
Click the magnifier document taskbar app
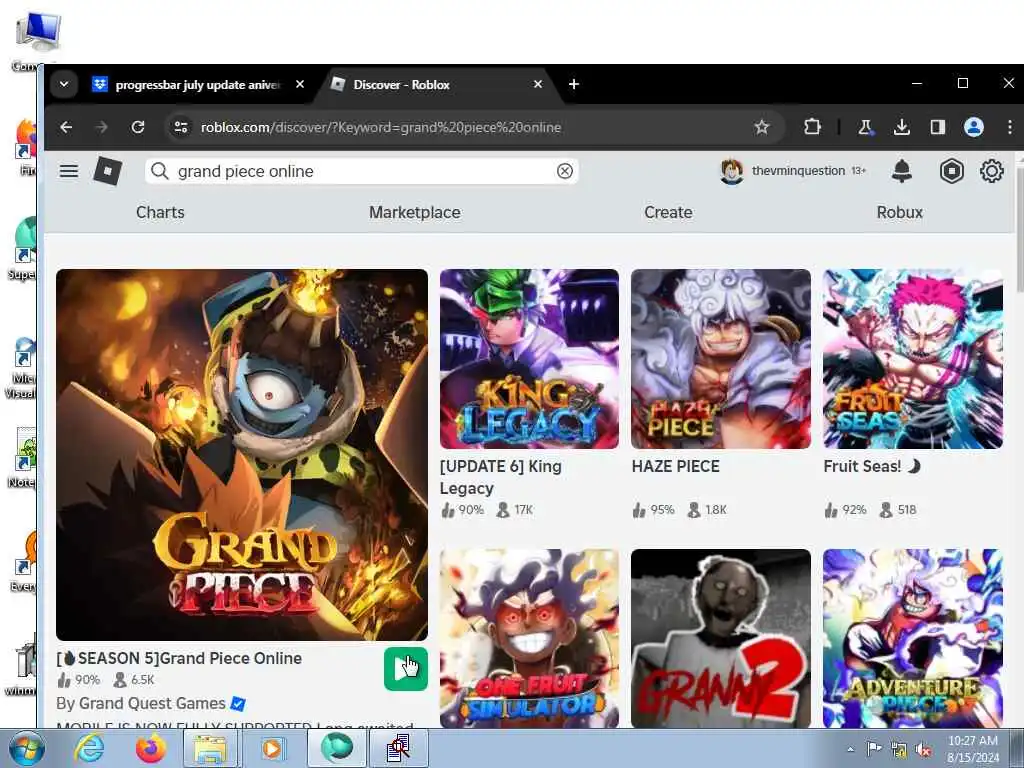(398, 749)
